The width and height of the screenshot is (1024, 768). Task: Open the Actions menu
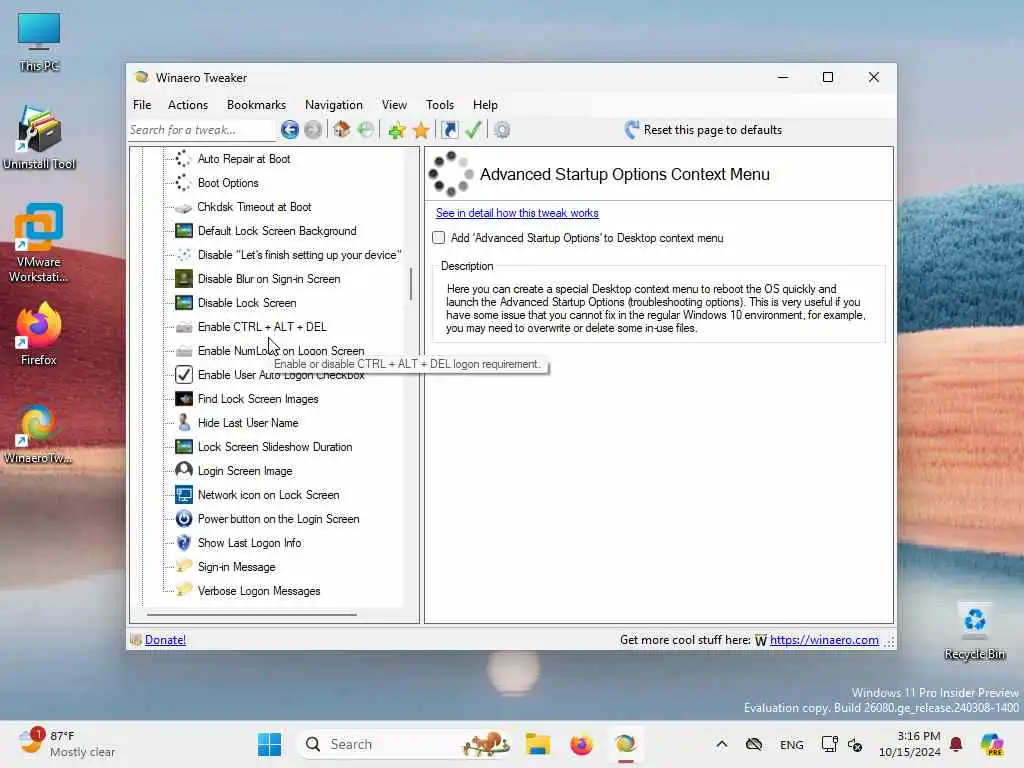point(187,104)
